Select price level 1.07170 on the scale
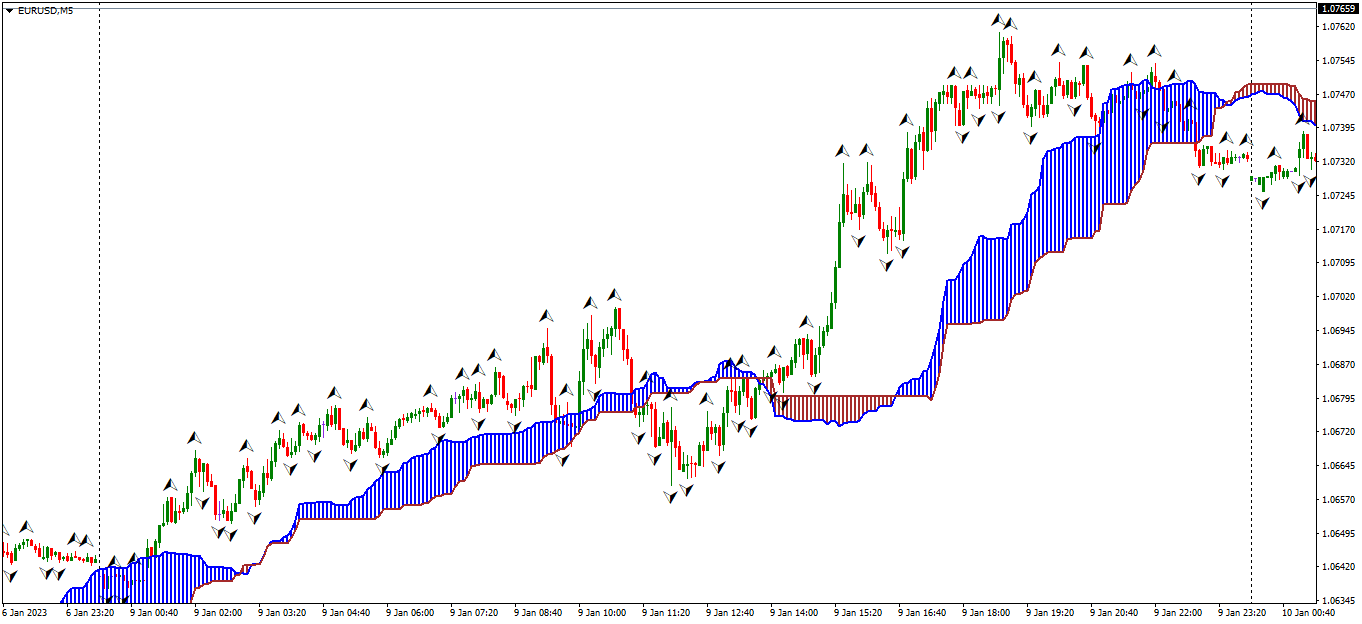Screen dimensions: 1362x624 point(1338,229)
